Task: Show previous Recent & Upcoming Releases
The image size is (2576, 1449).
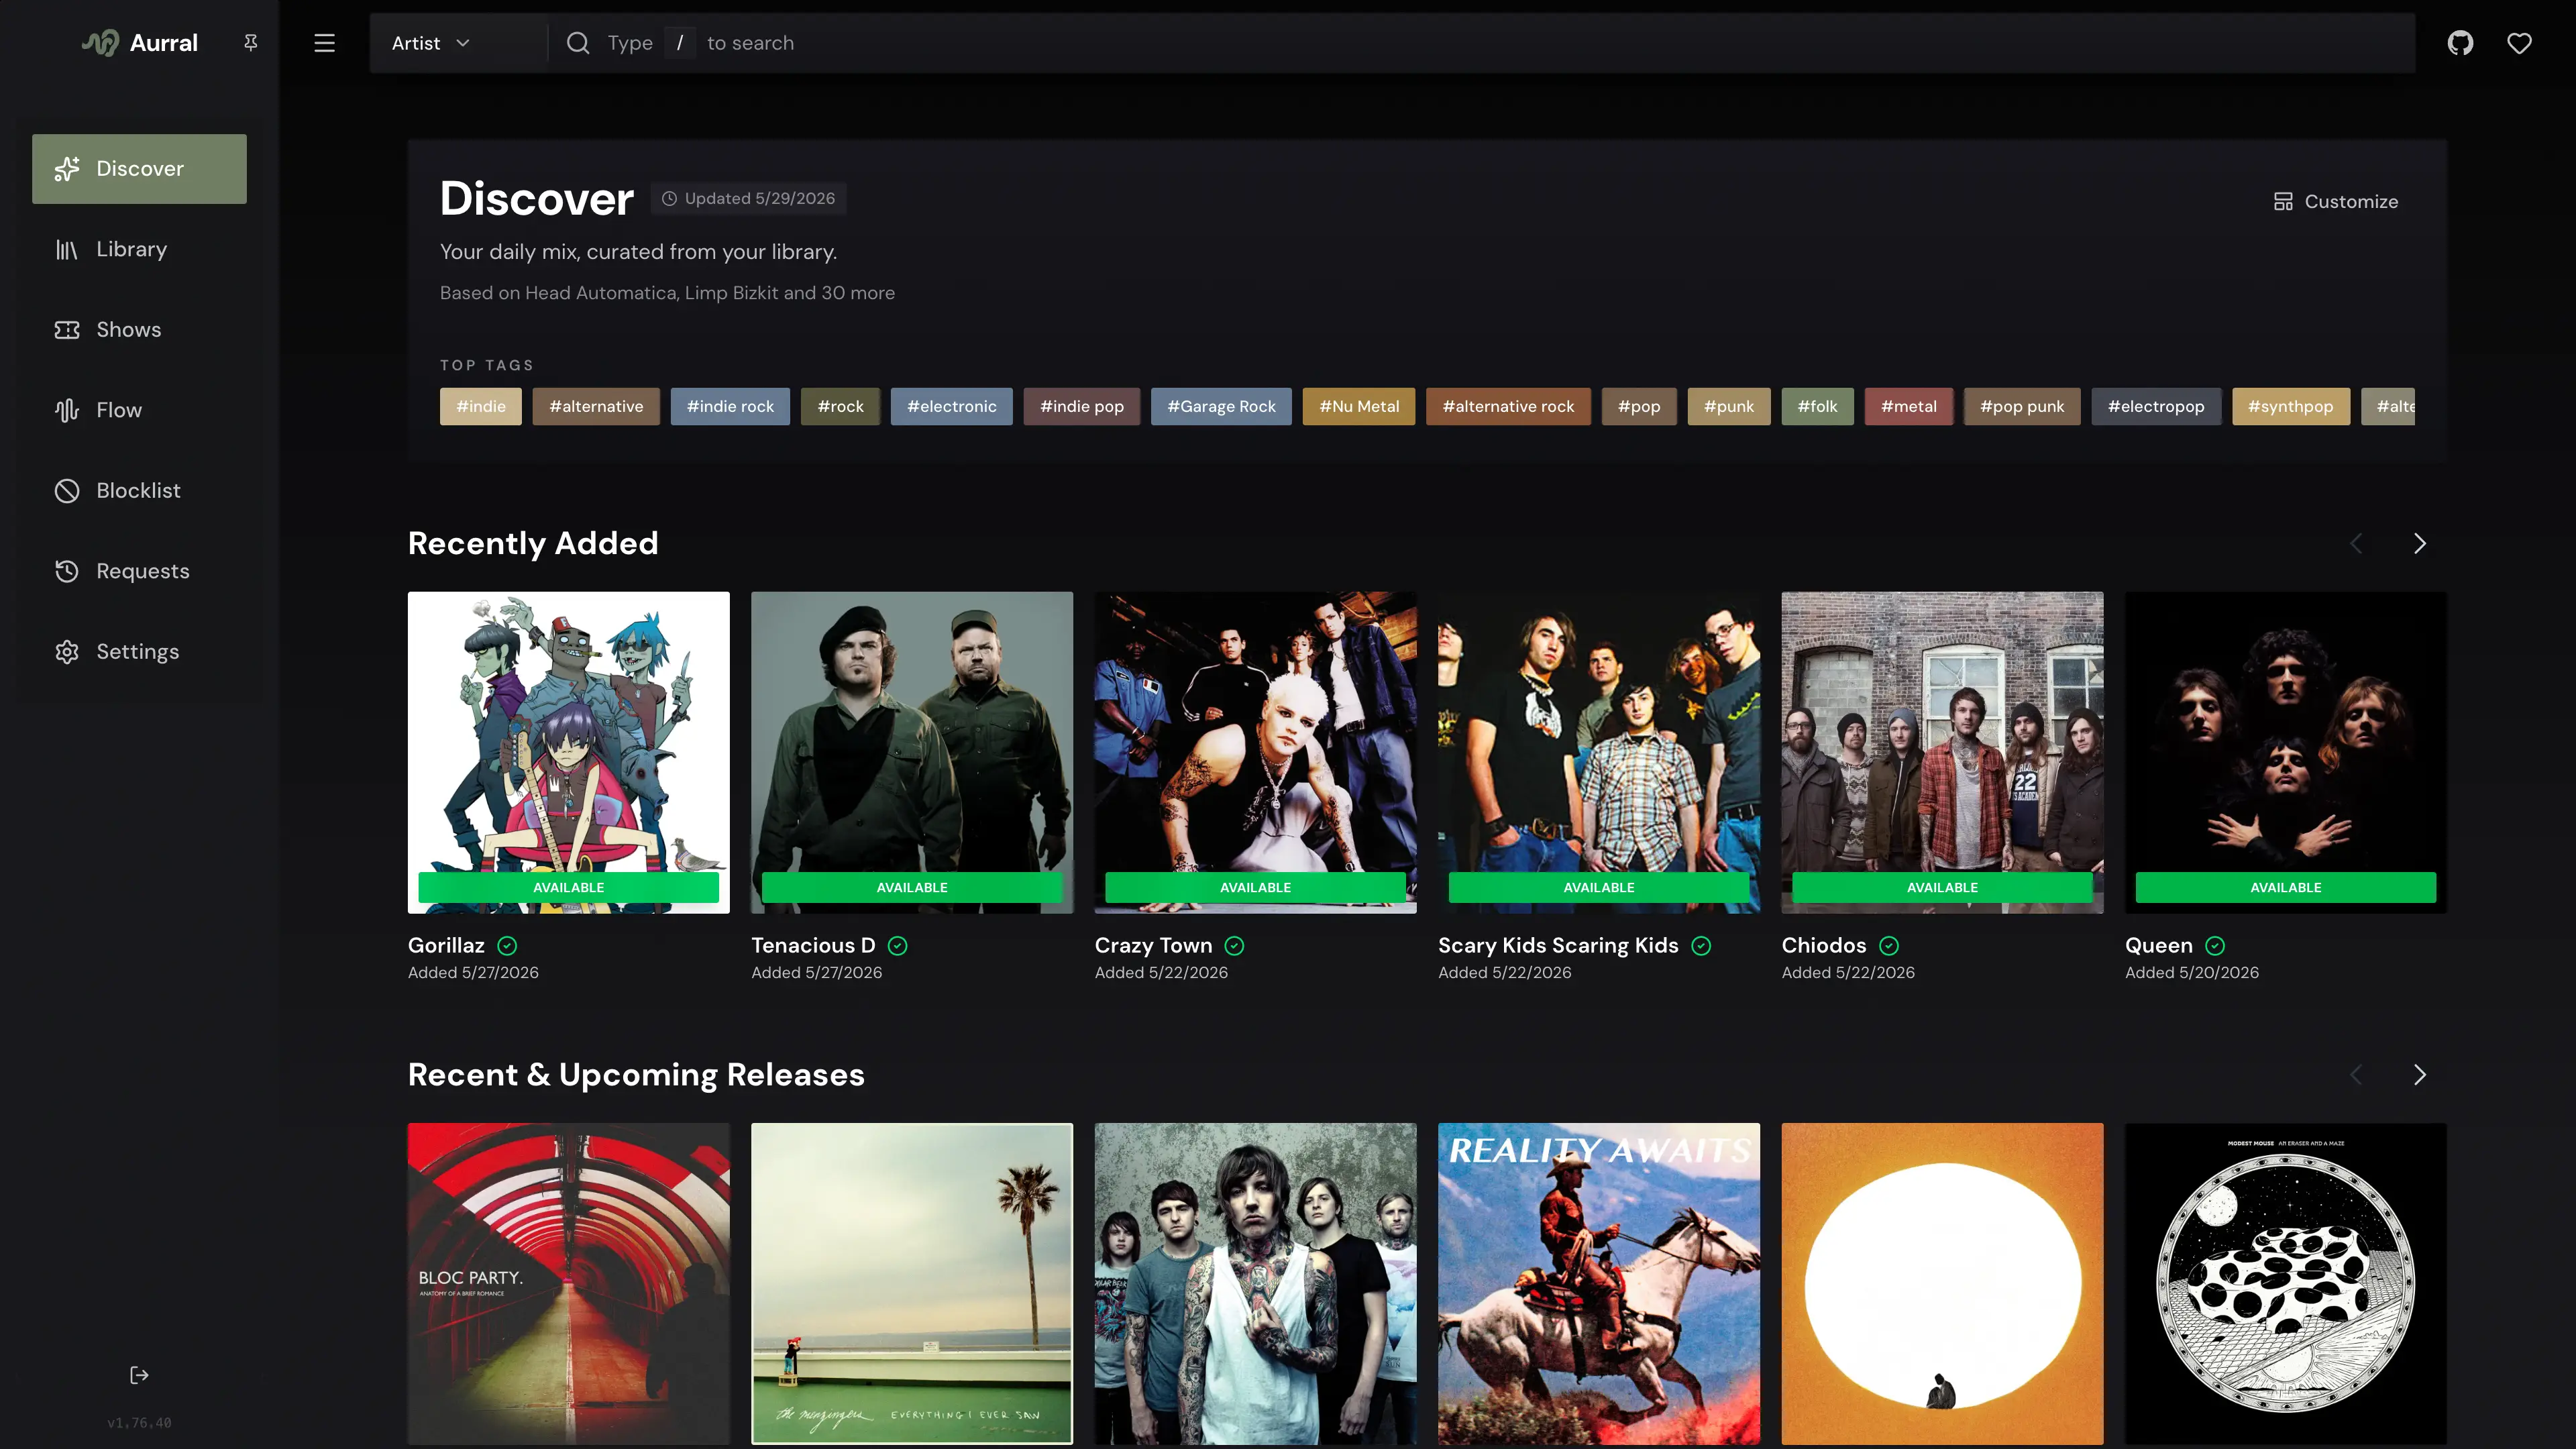Action: [2356, 1074]
